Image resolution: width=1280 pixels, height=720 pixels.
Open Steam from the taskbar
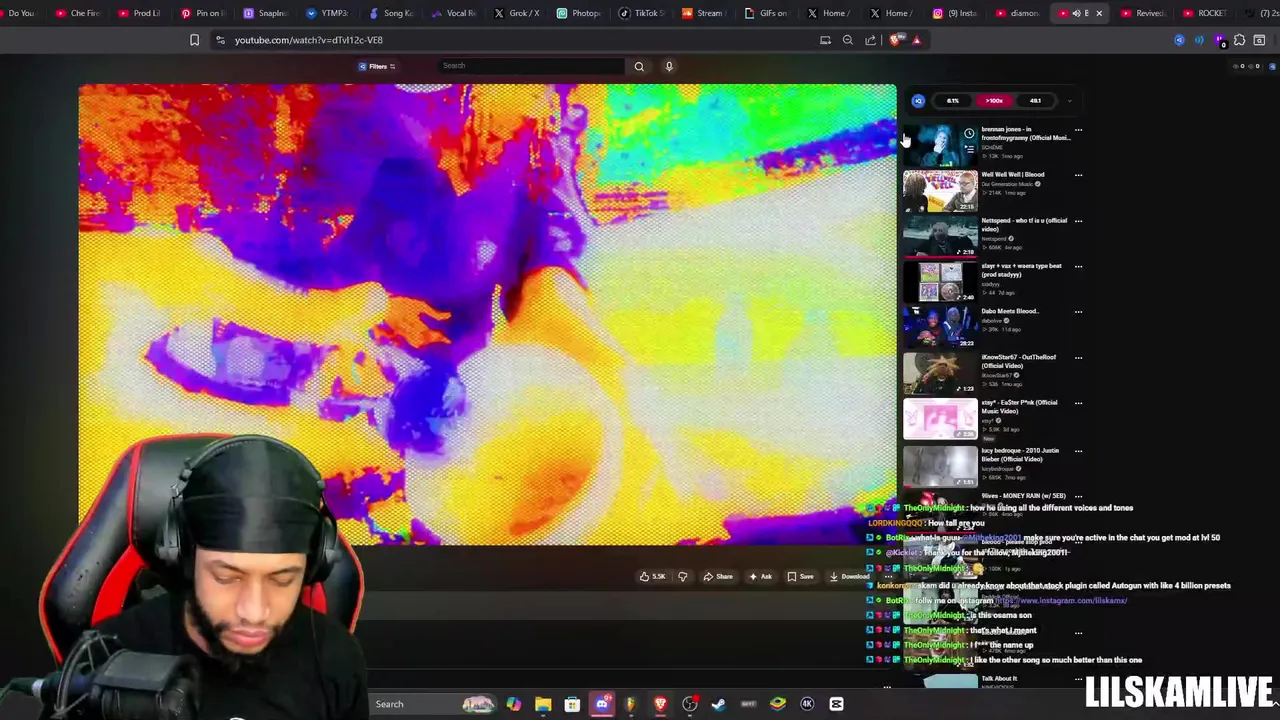(x=718, y=704)
